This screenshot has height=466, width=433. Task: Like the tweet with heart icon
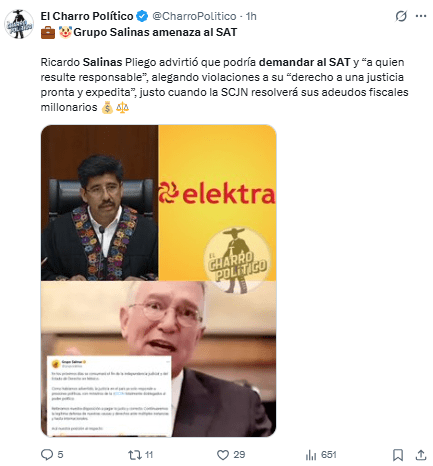pos(223,455)
